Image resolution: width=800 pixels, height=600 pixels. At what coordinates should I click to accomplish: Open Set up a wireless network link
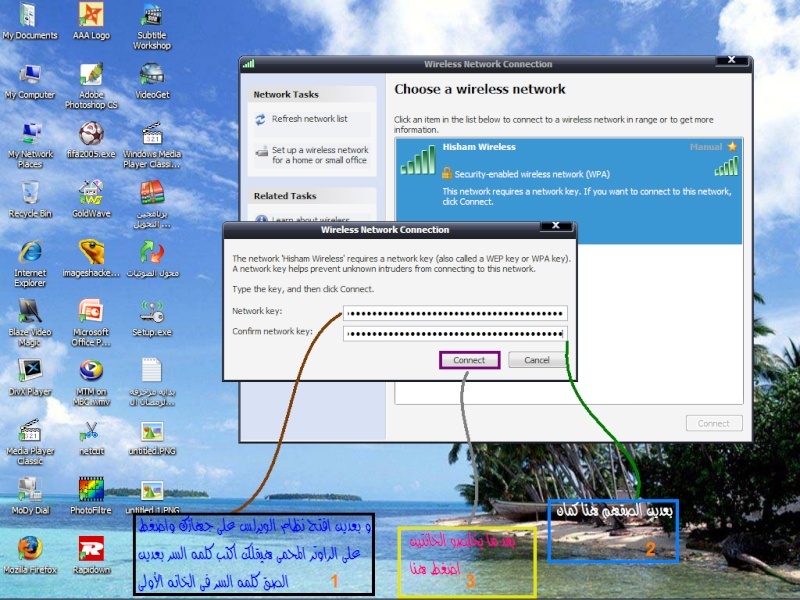(x=319, y=155)
